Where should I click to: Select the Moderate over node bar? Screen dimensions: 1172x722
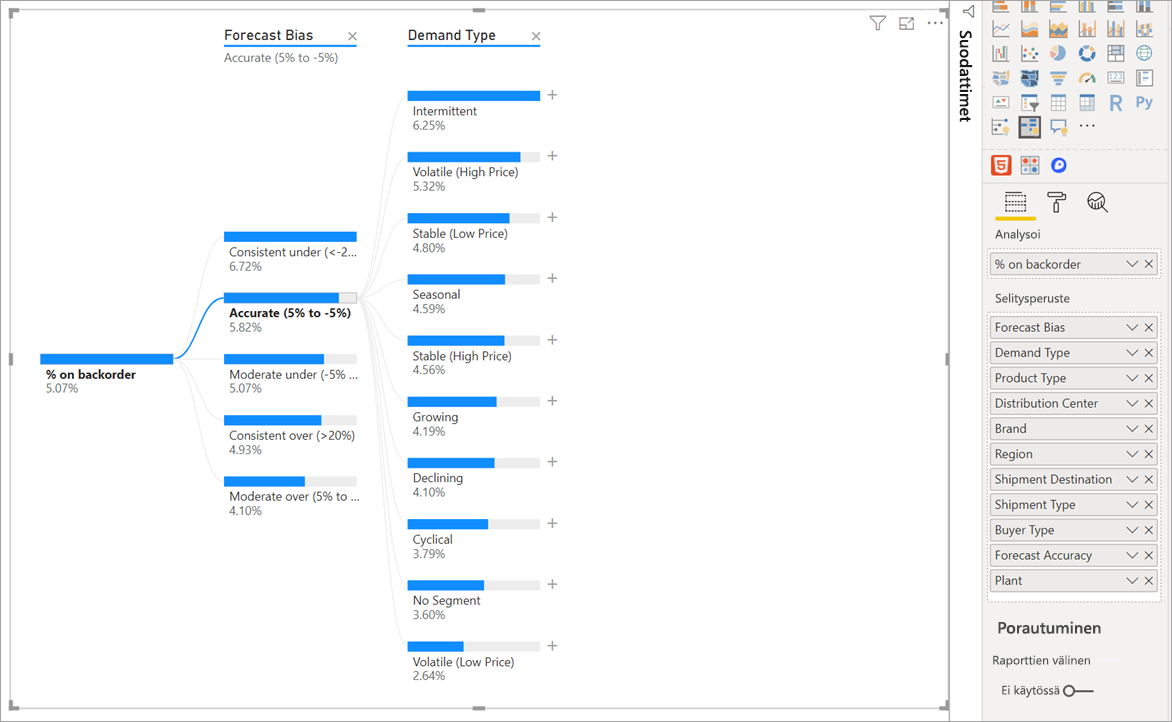click(290, 481)
